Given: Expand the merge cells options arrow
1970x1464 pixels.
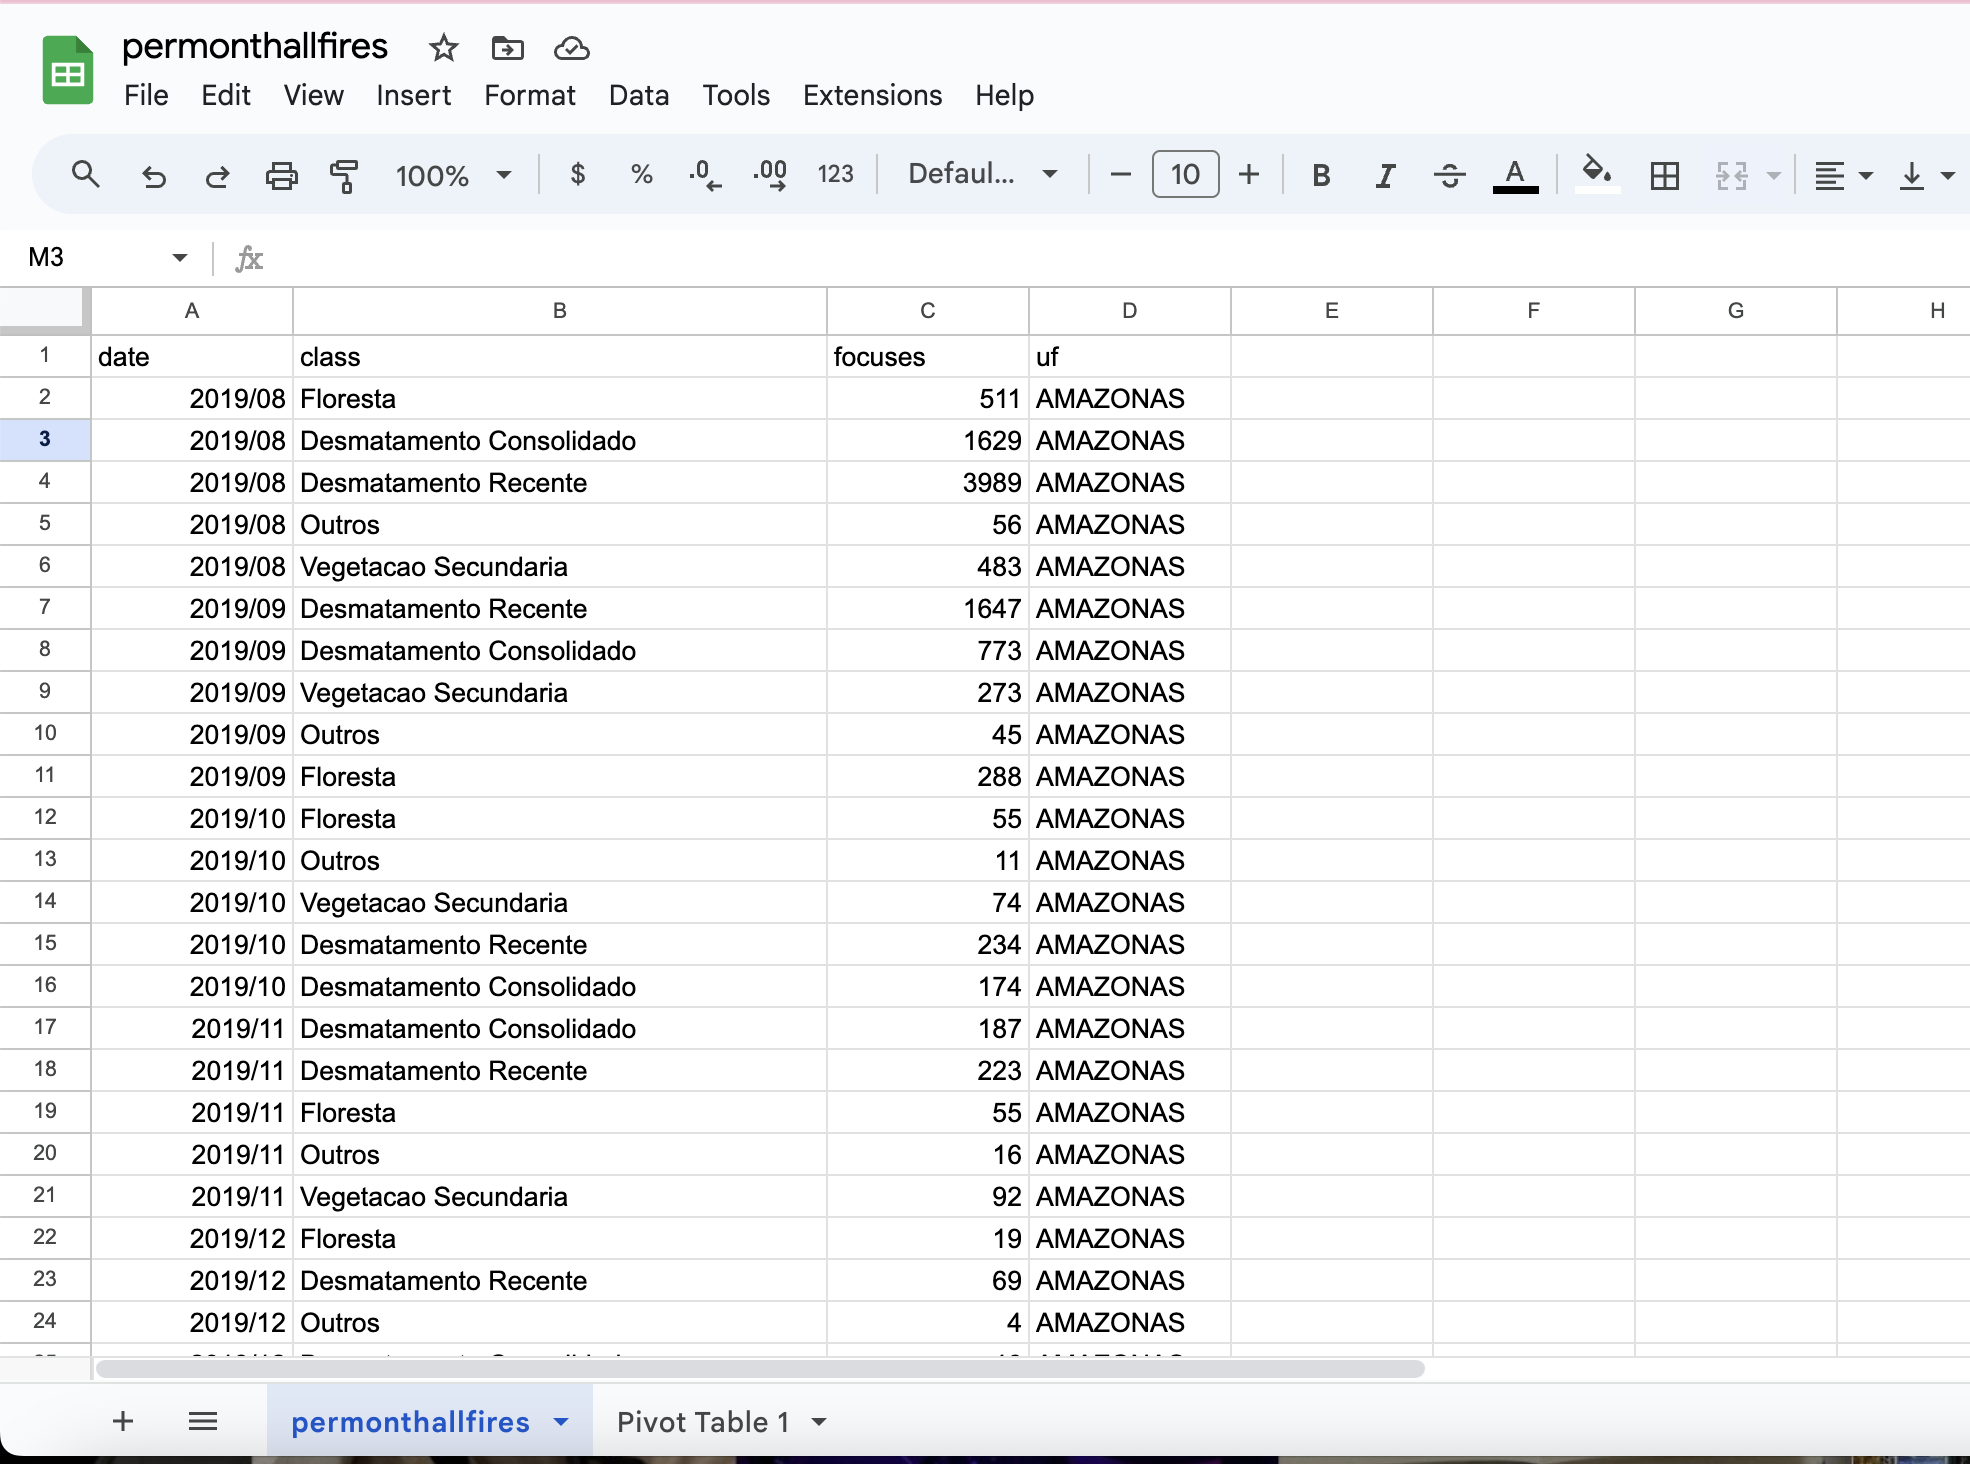Looking at the screenshot, I should (1774, 176).
